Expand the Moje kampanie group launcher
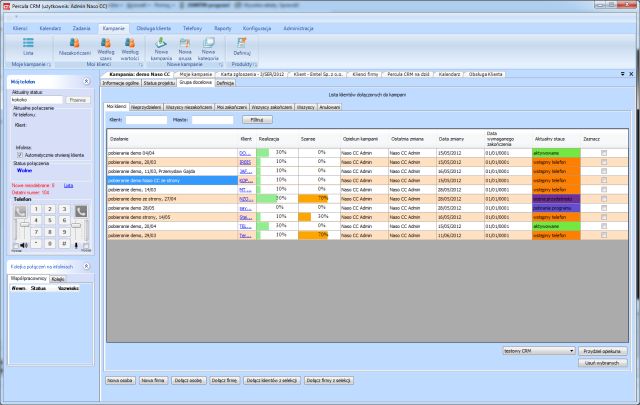 pyautogui.click(x=49, y=65)
